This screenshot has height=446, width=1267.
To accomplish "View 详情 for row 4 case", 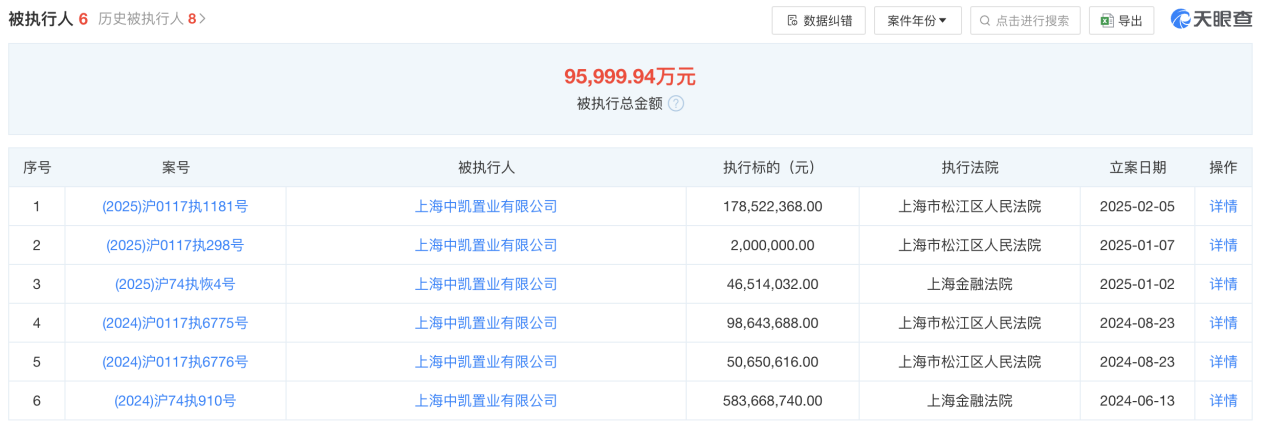I will (x=1223, y=323).
